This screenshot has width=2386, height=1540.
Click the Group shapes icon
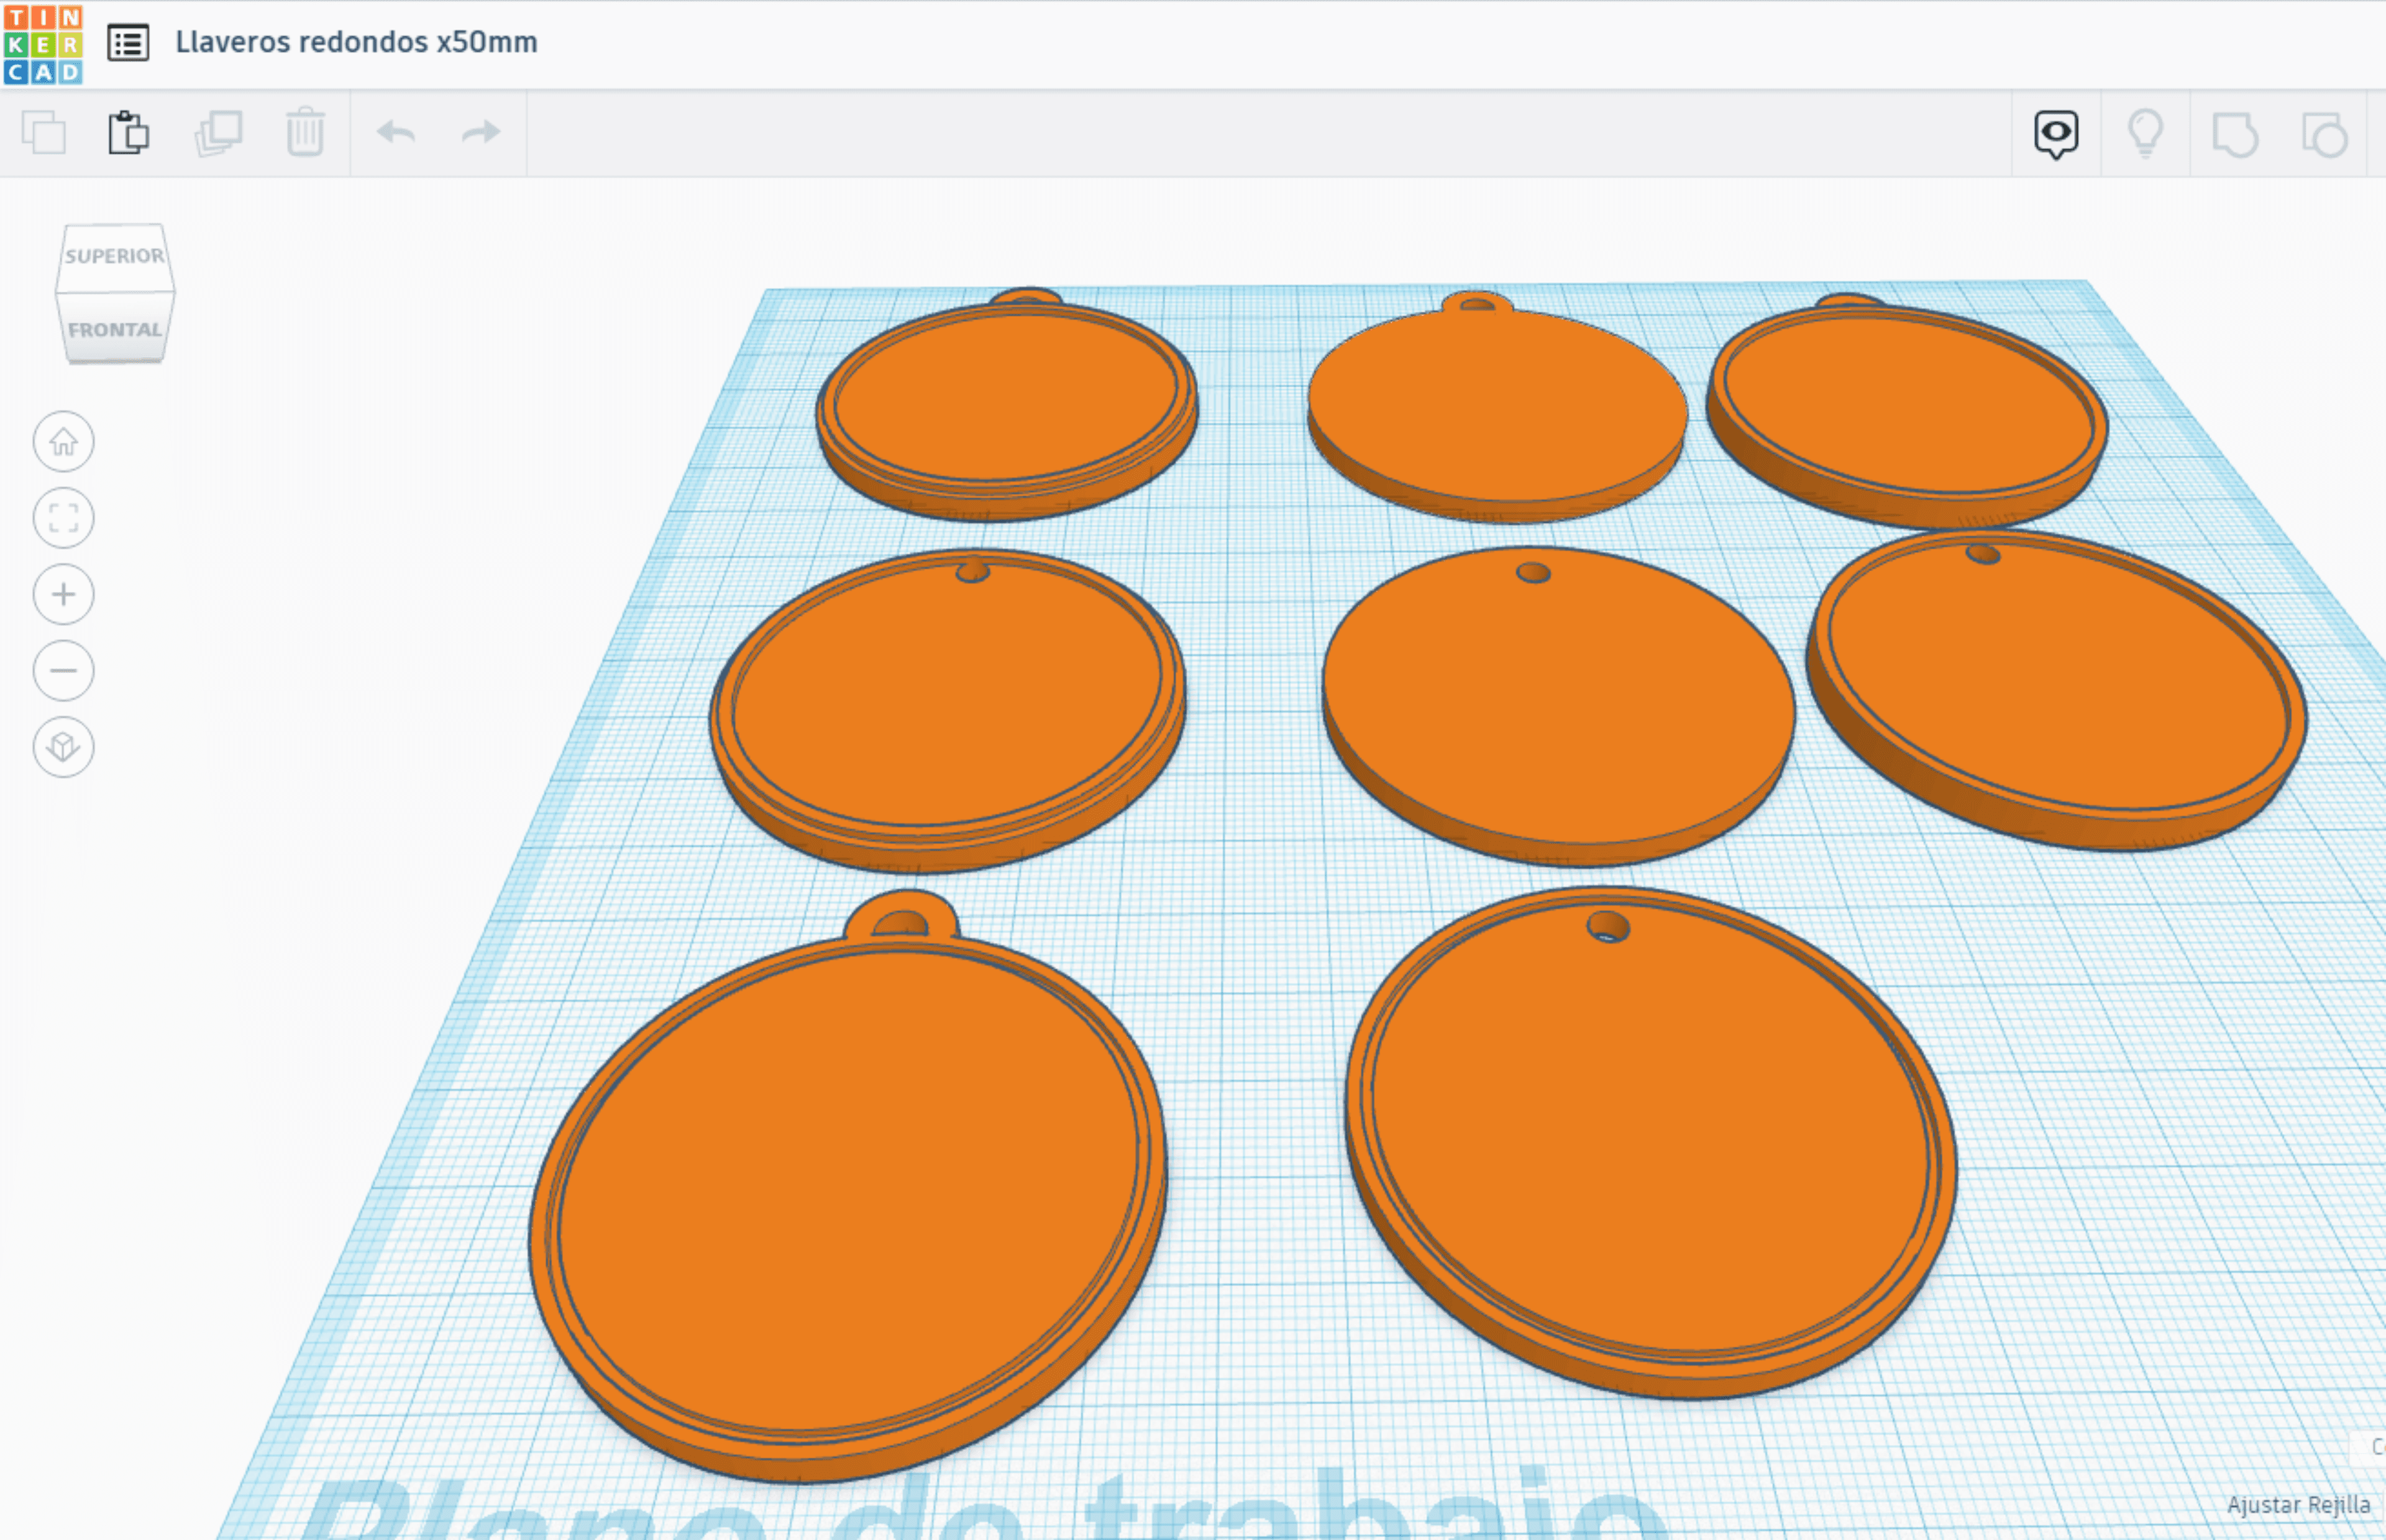[x=2235, y=134]
